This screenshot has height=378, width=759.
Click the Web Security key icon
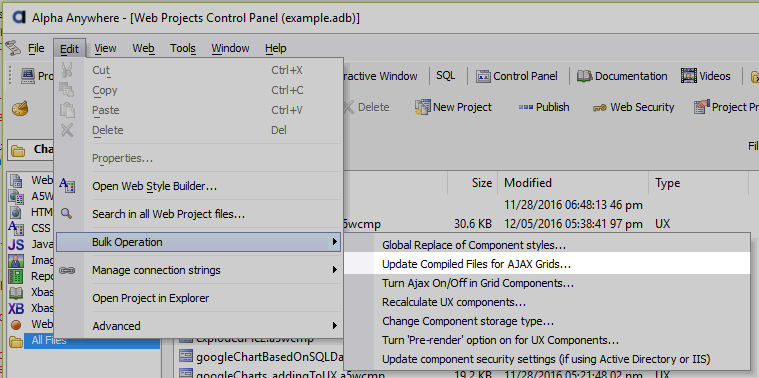[600, 108]
